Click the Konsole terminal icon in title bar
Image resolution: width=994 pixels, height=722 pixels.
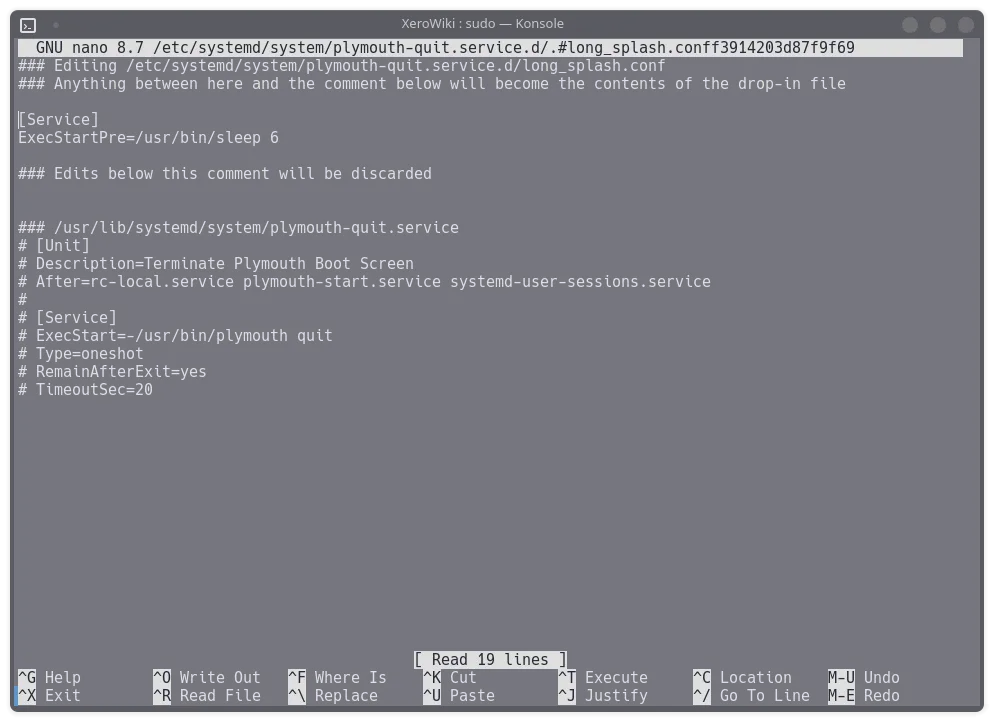pyautogui.click(x=28, y=24)
